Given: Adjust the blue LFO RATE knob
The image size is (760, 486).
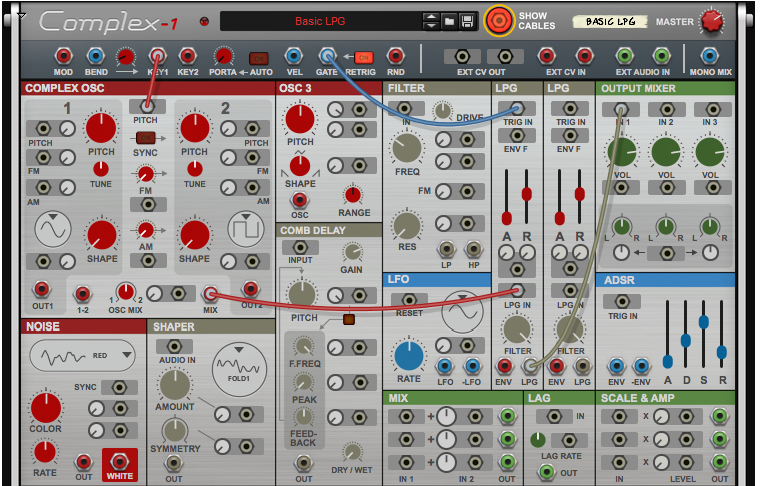Looking at the screenshot, I should [x=409, y=356].
